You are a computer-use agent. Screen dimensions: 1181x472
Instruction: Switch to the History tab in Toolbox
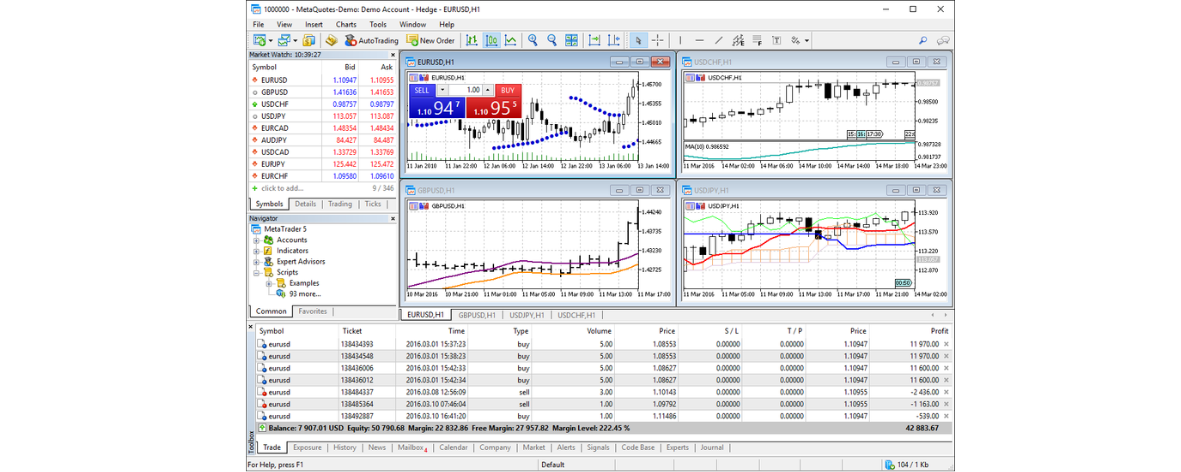click(344, 447)
